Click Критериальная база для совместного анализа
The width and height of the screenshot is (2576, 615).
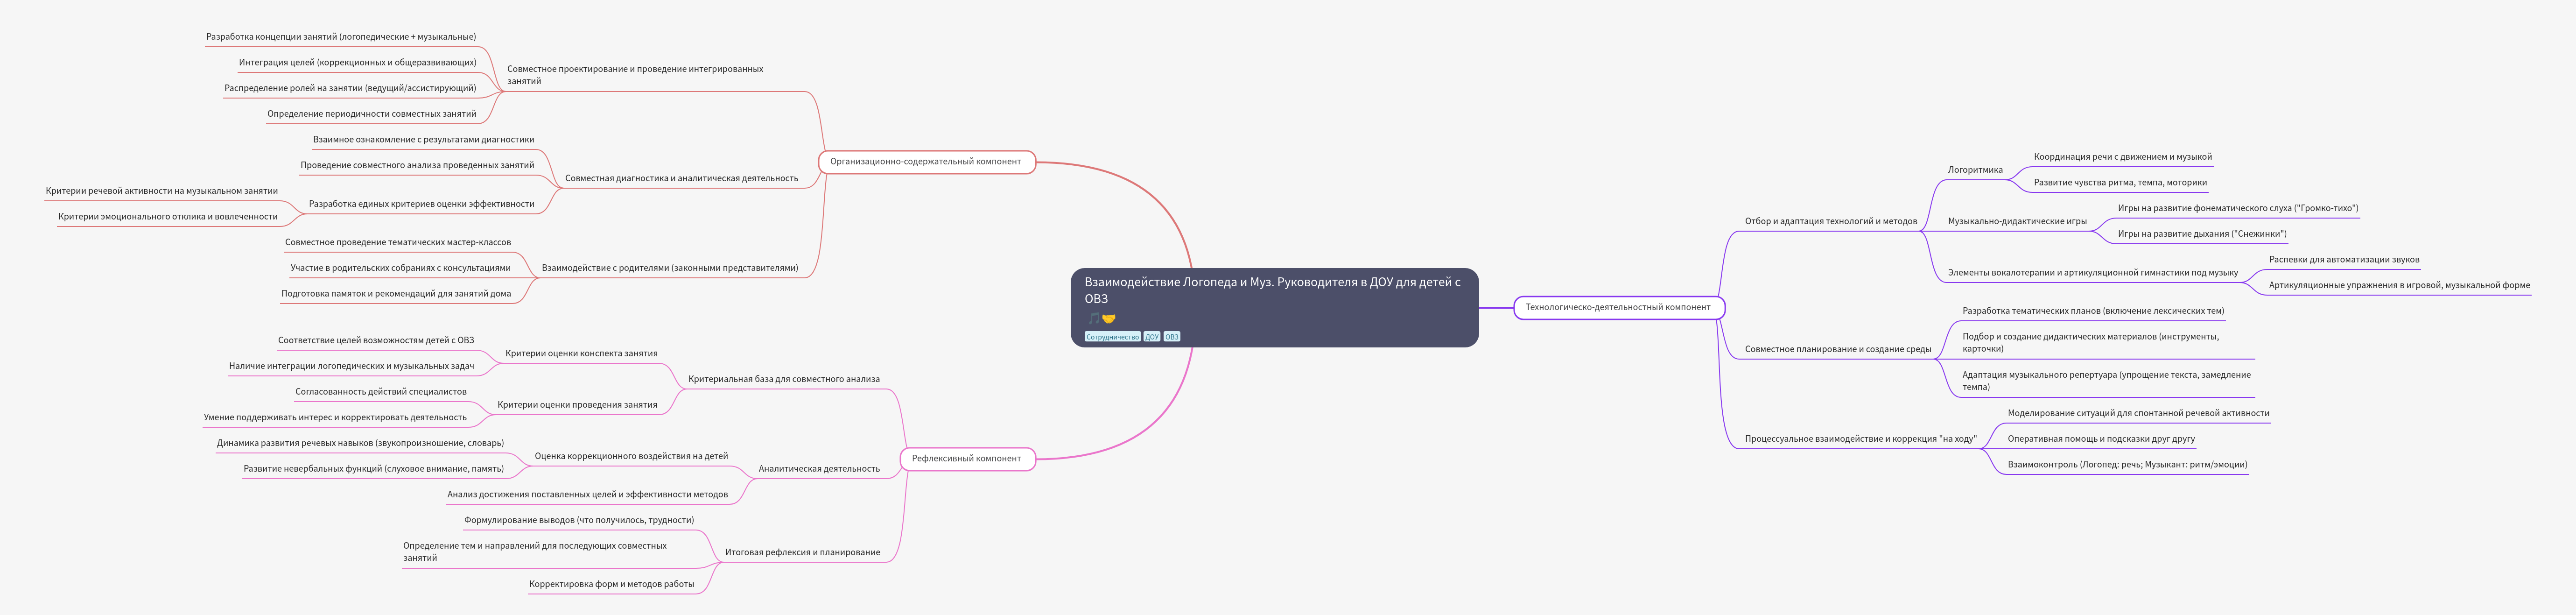[783, 379]
